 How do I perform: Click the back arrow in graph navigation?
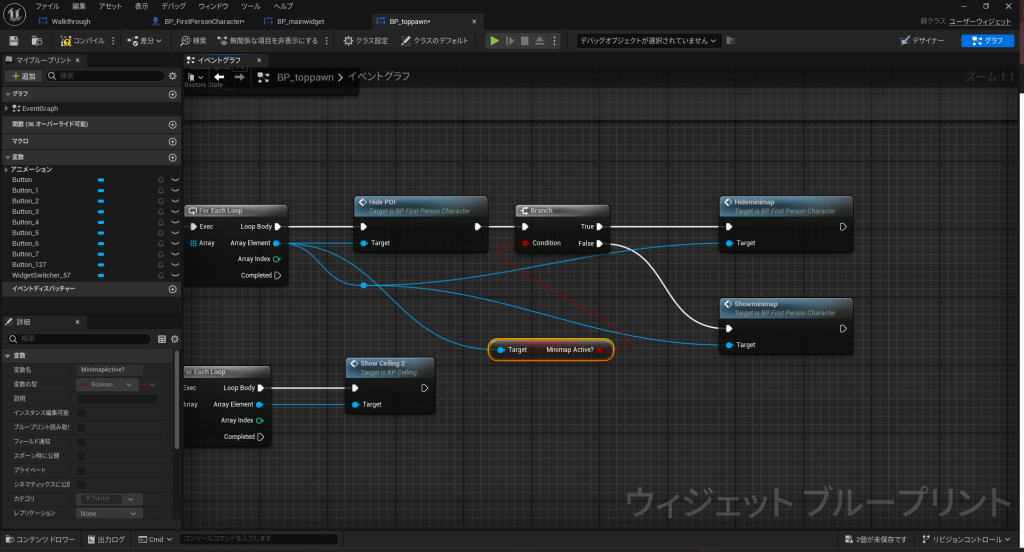pyautogui.click(x=219, y=77)
